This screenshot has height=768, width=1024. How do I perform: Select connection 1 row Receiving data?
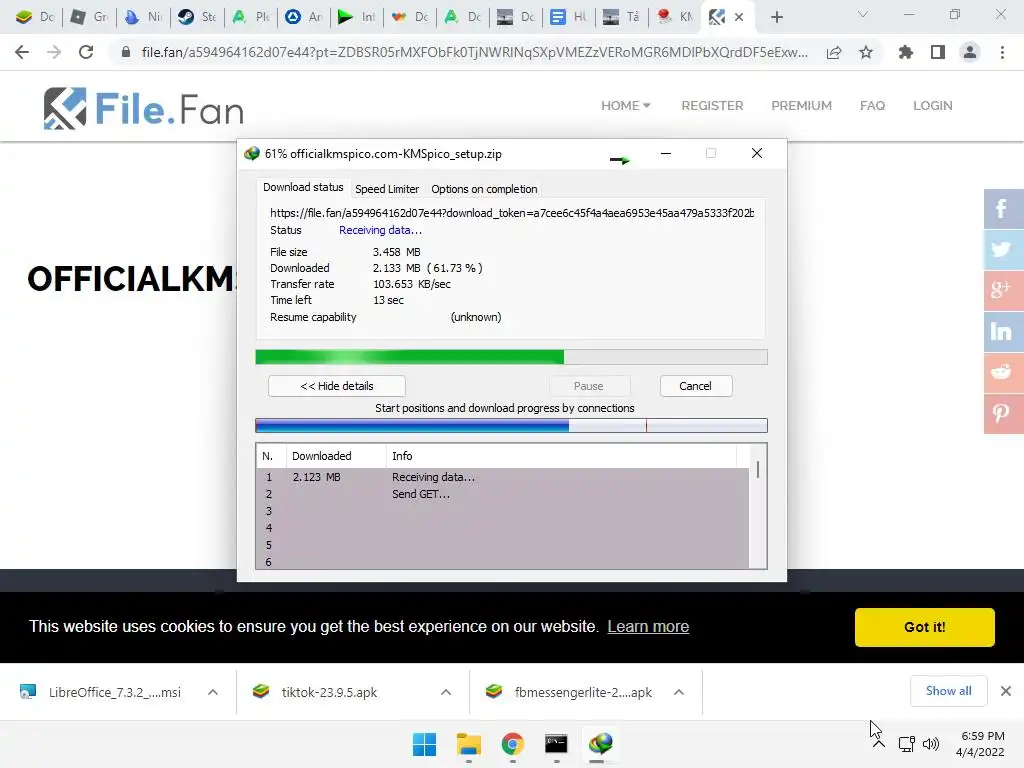click(502, 477)
